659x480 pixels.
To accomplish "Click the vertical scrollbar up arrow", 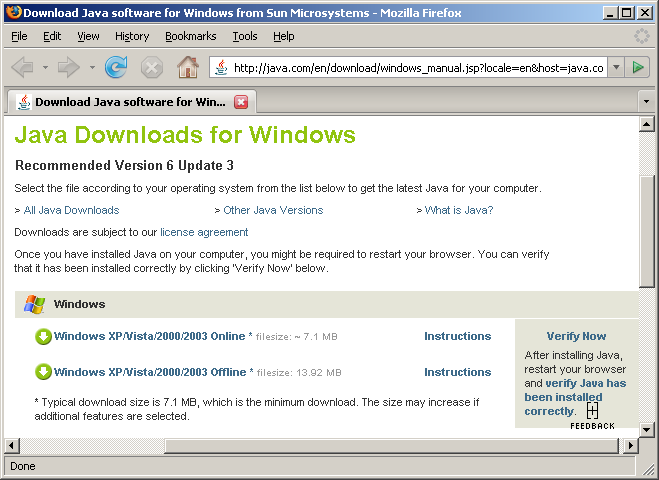I will coord(646,124).
